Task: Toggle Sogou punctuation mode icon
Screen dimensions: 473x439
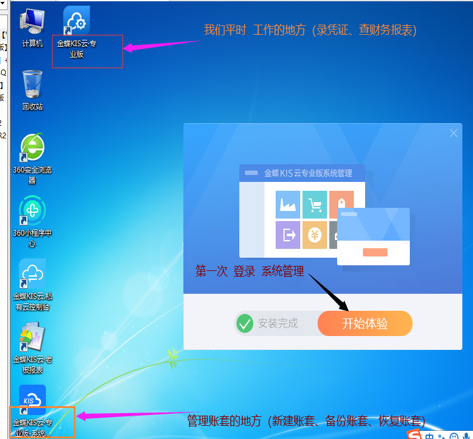Action: (x=442, y=436)
